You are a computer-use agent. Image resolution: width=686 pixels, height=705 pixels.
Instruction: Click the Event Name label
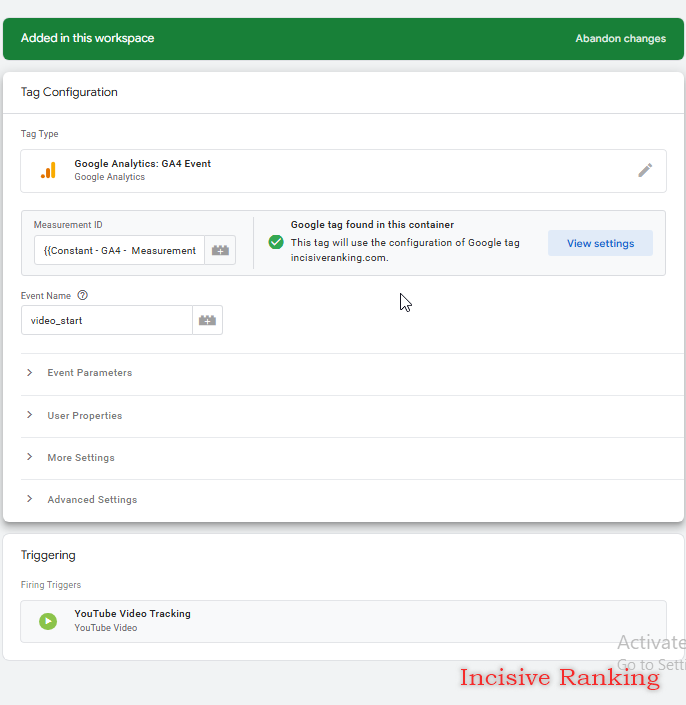[x=46, y=296]
